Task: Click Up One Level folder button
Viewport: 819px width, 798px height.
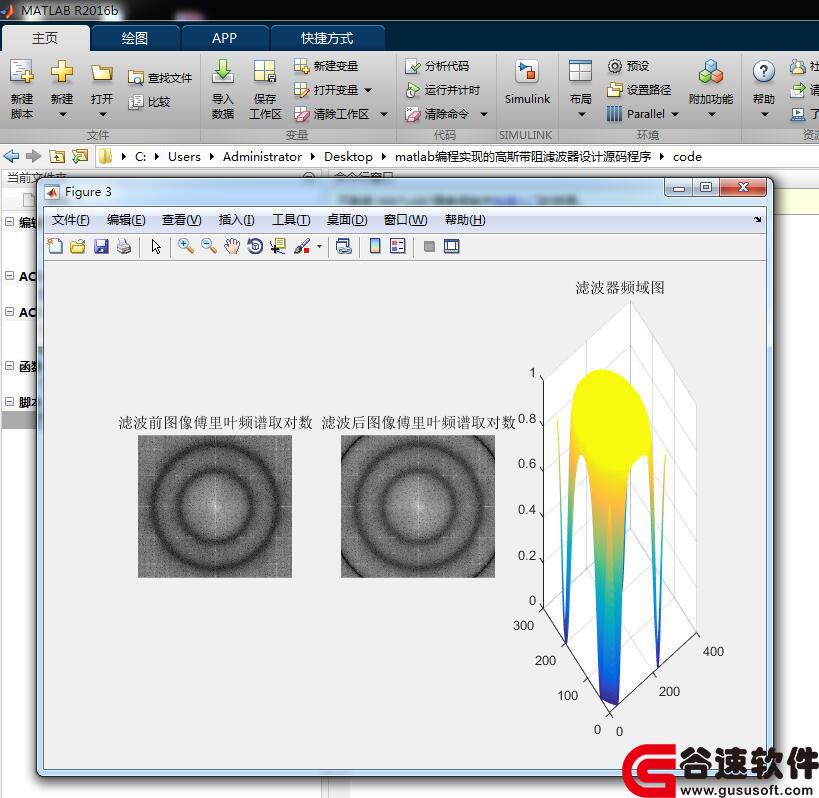Action: (56, 156)
